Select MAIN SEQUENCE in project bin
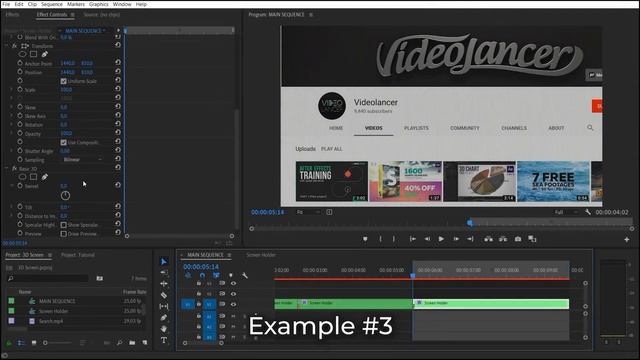The width and height of the screenshot is (640, 360). point(57,301)
